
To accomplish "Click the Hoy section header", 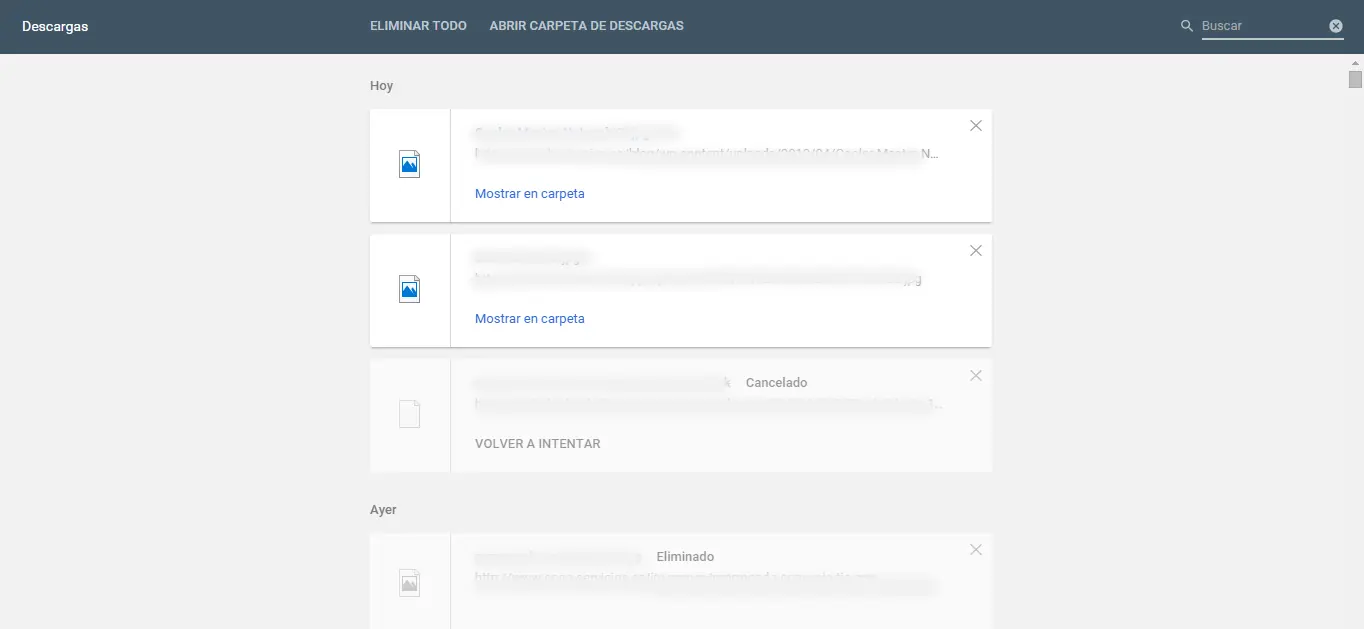I will coord(381,86).
